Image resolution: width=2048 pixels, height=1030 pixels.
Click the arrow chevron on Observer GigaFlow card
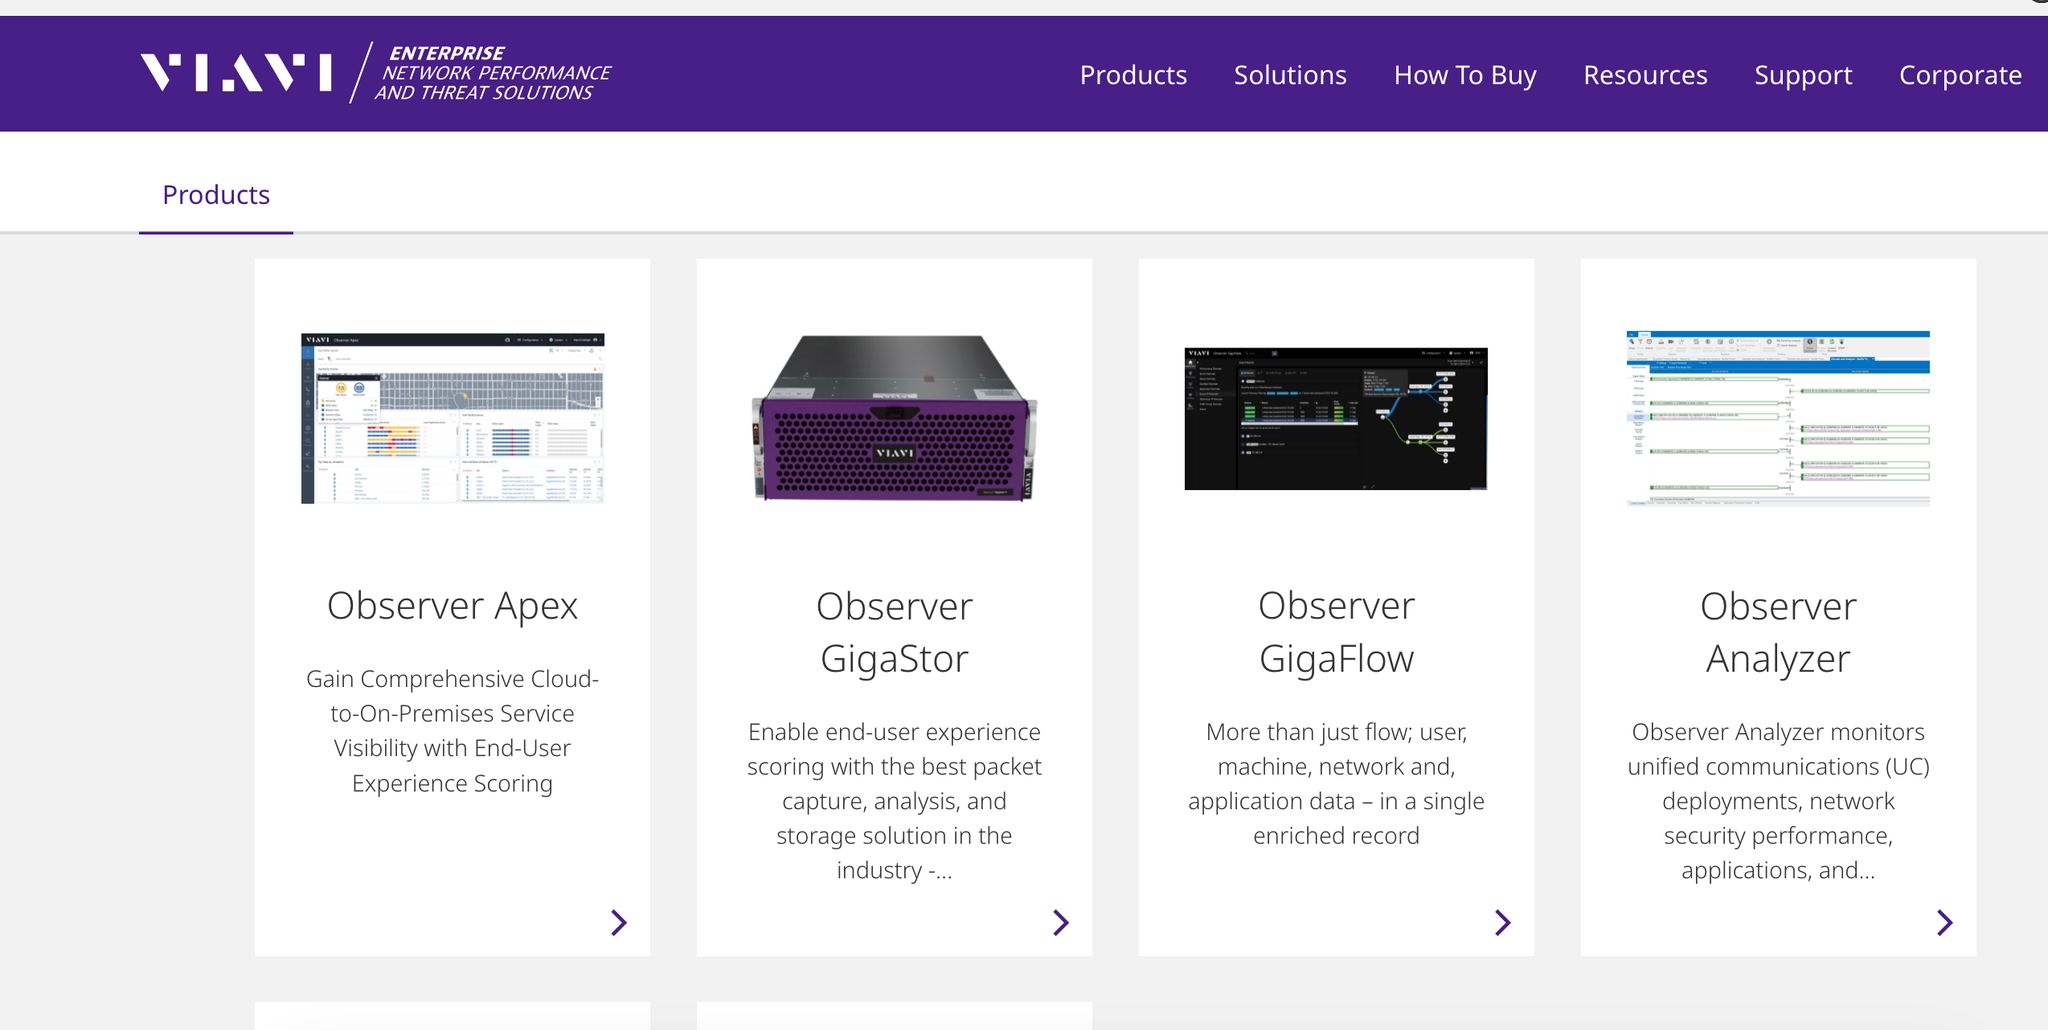[1502, 922]
